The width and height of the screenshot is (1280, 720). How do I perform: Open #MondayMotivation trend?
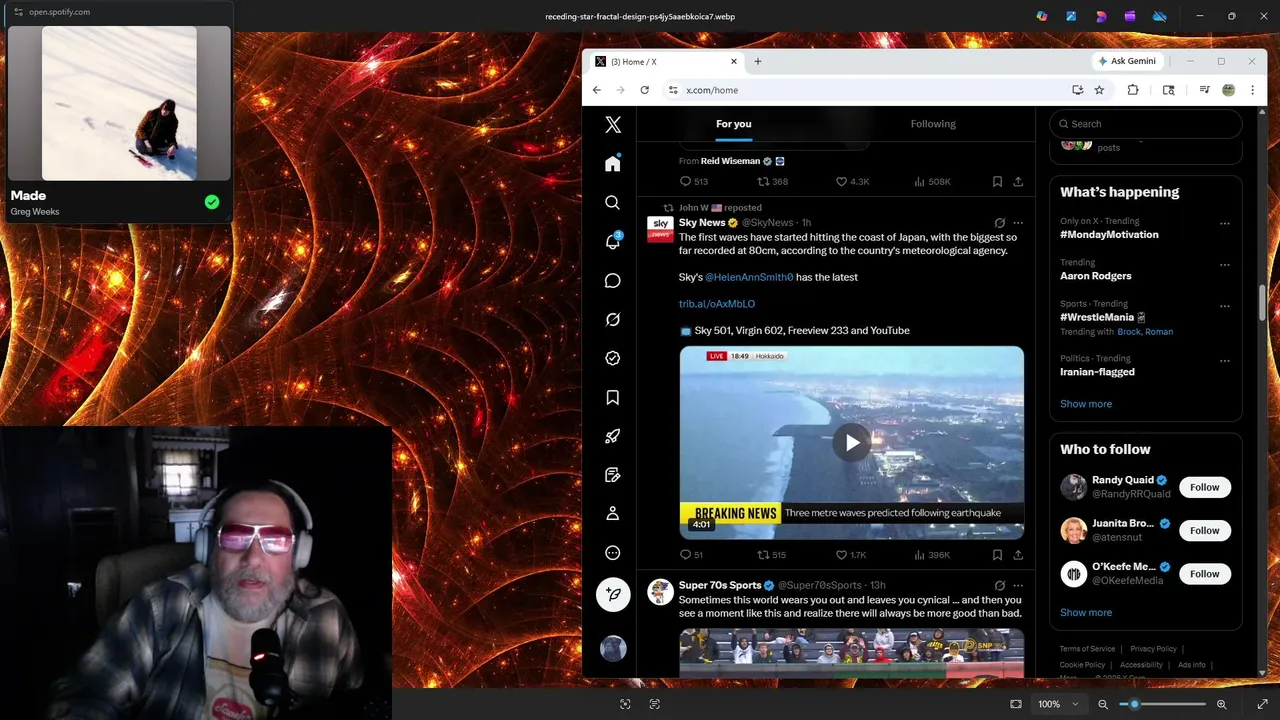[x=1109, y=235]
